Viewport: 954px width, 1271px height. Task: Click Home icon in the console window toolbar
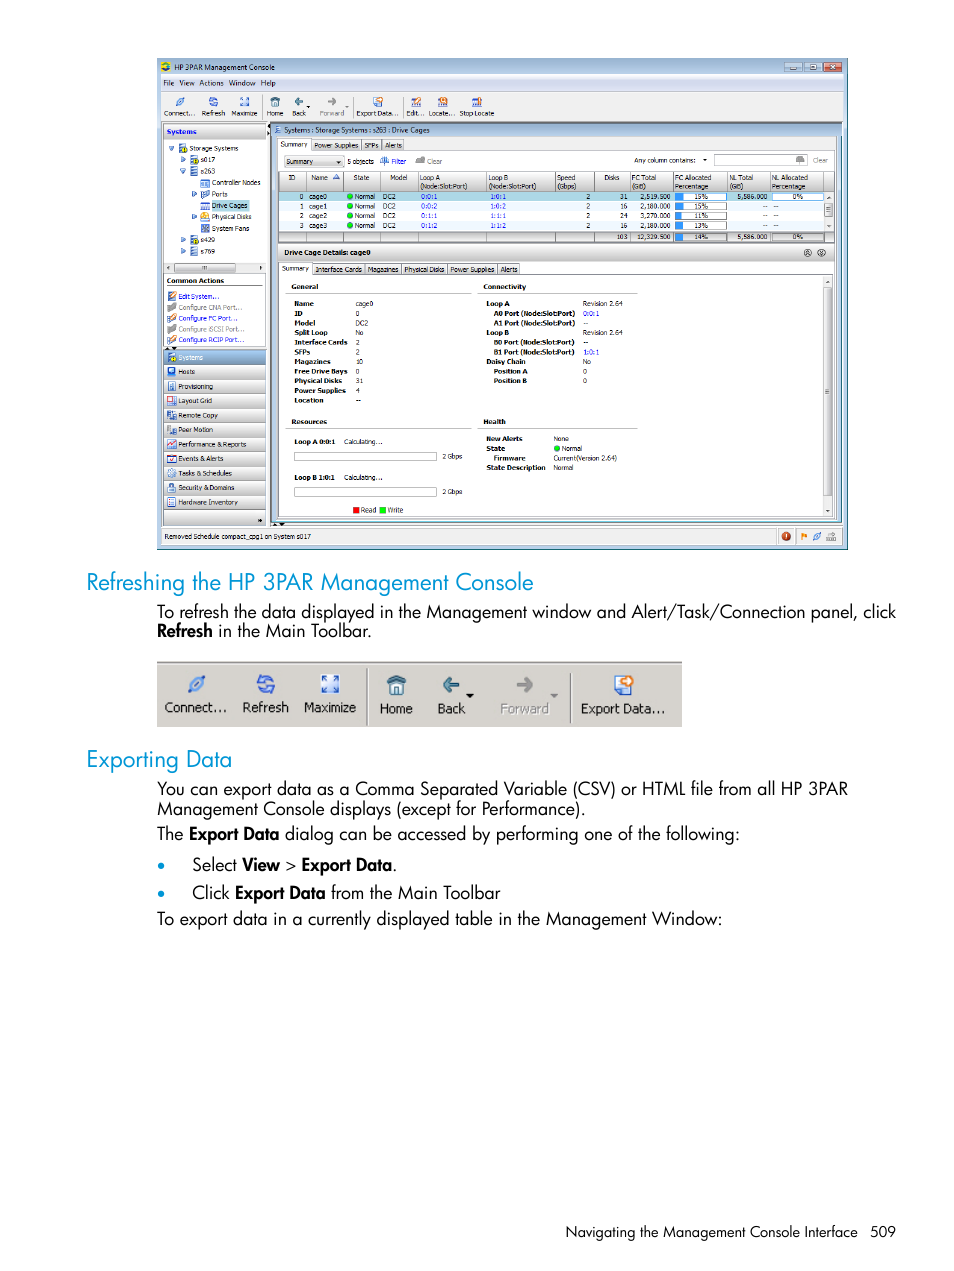pos(275,102)
